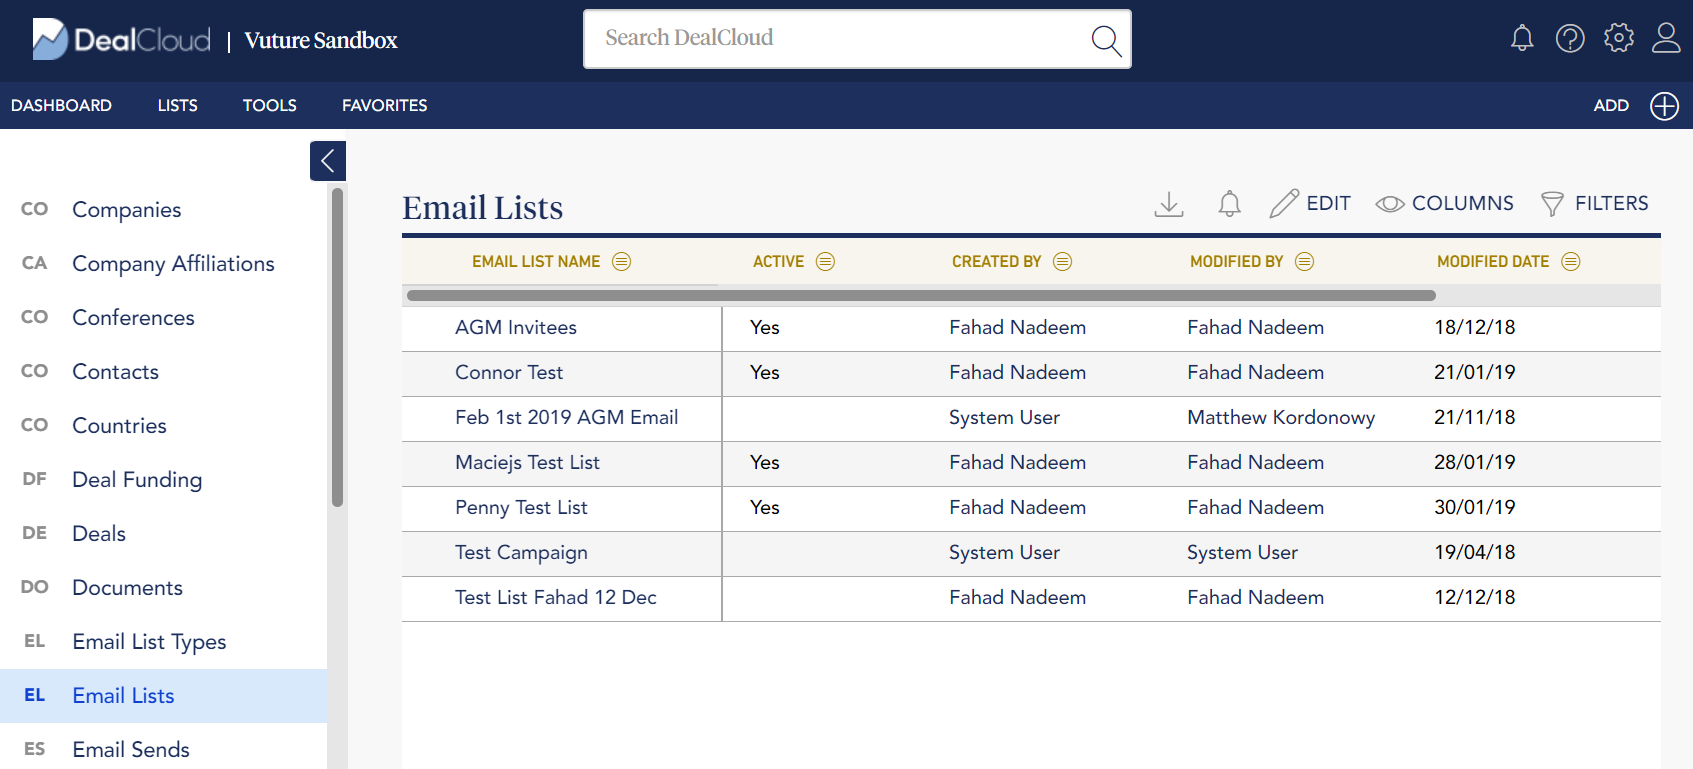Open the Lists menu
Image resolution: width=1693 pixels, height=769 pixels.
[x=177, y=106]
